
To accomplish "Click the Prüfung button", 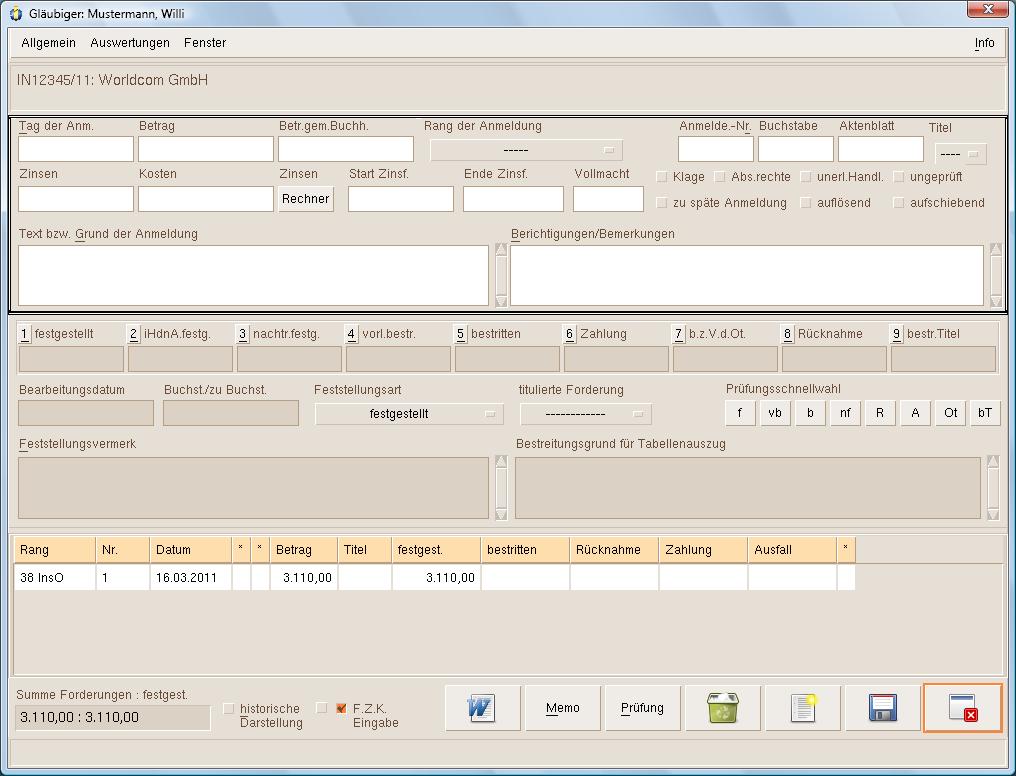I will pyautogui.click(x=642, y=707).
